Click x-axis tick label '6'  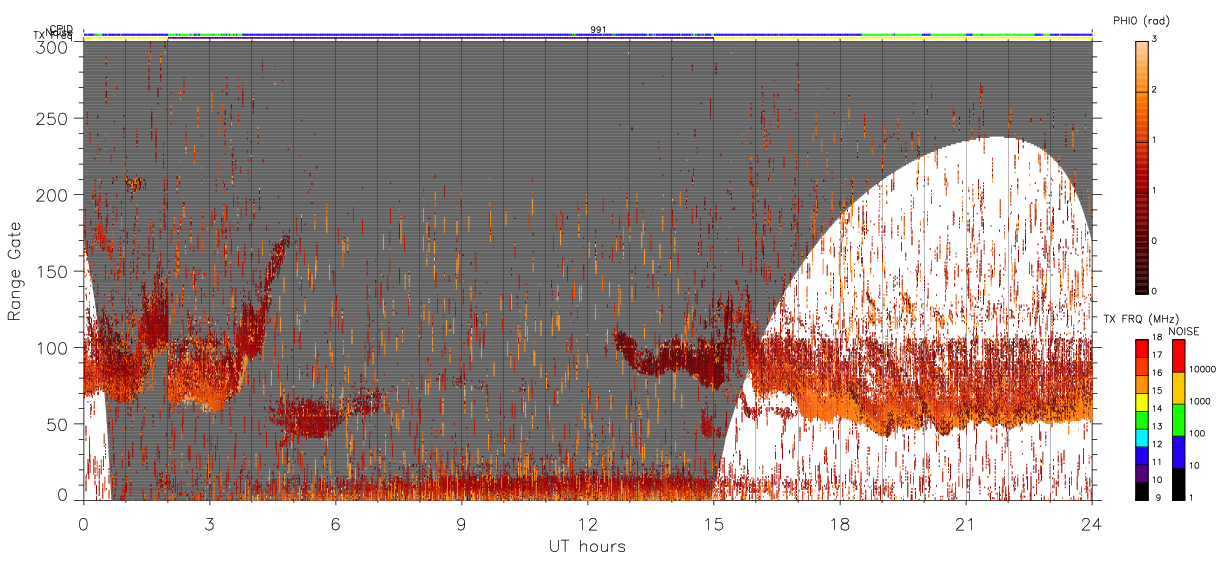tap(335, 524)
